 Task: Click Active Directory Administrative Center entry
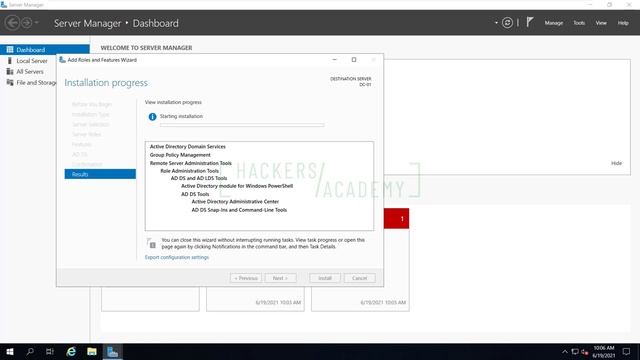[235, 202]
